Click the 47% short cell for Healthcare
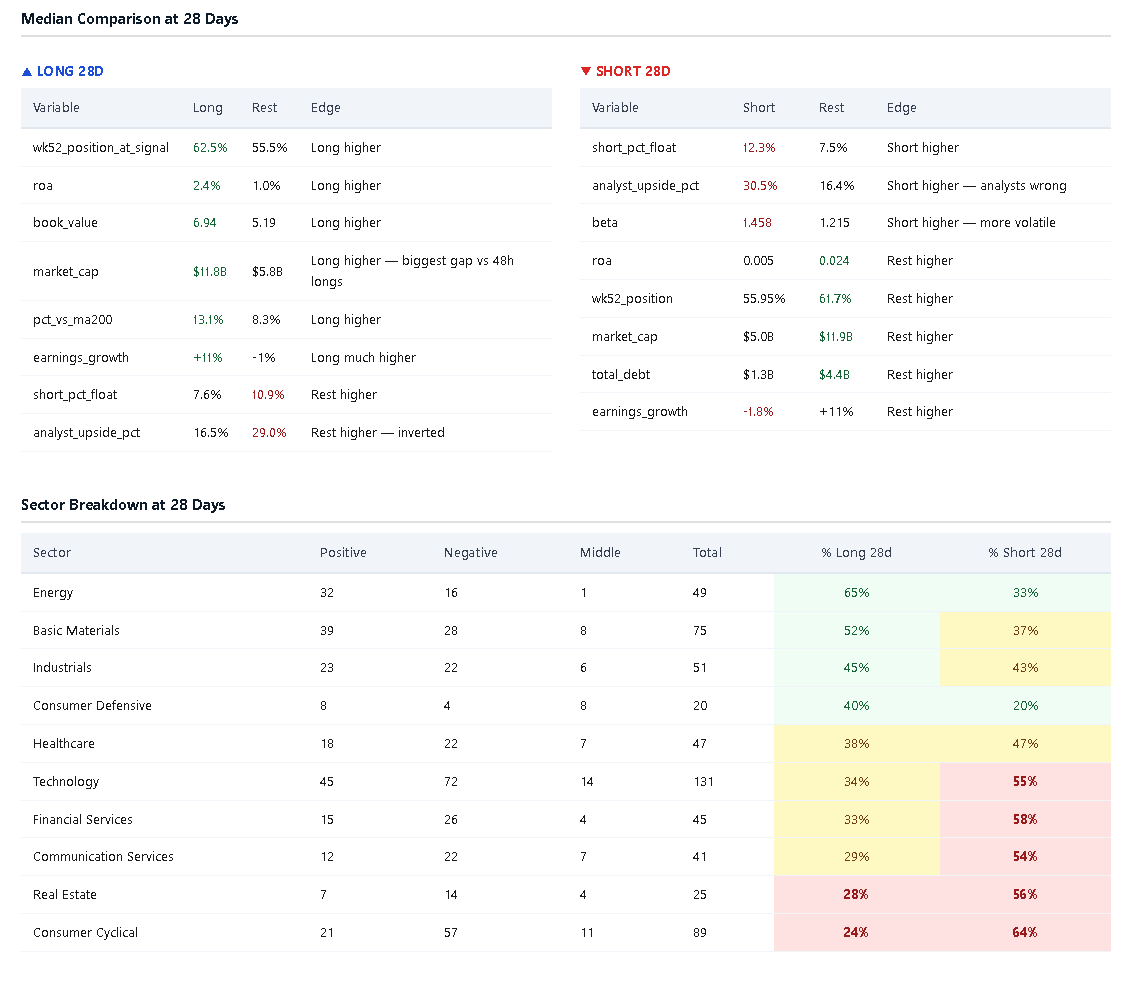Image resolution: width=1123 pixels, height=984 pixels. [x=1025, y=744]
